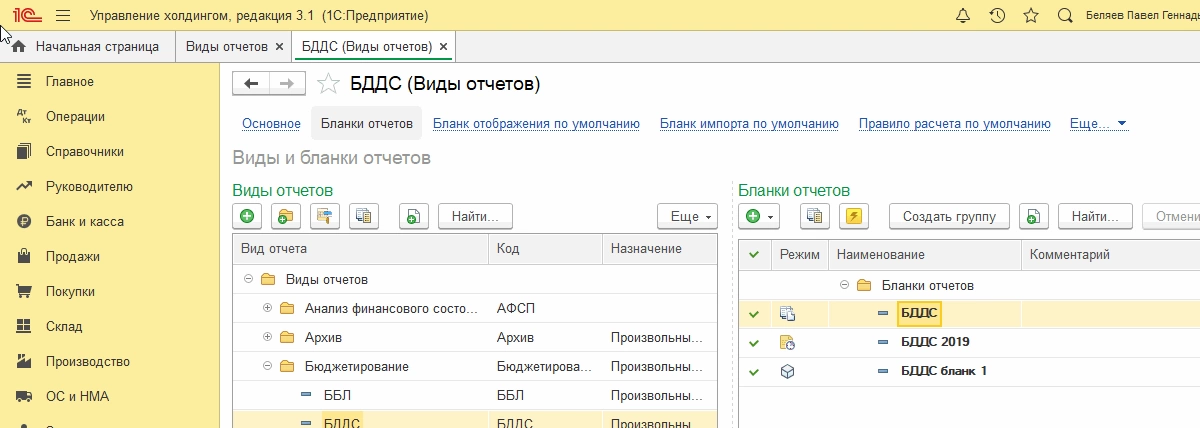The height and width of the screenshot is (428, 1200).
Task: Click the green add button under Виды отчетов
Action: click(x=247, y=215)
